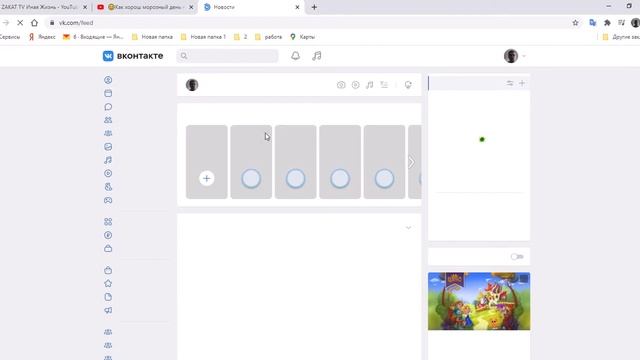Image resolution: width=640 pixels, height=360 pixels.
Task: Open the VK Pay coin icon in sidebar
Action: pyautogui.click(x=108, y=235)
